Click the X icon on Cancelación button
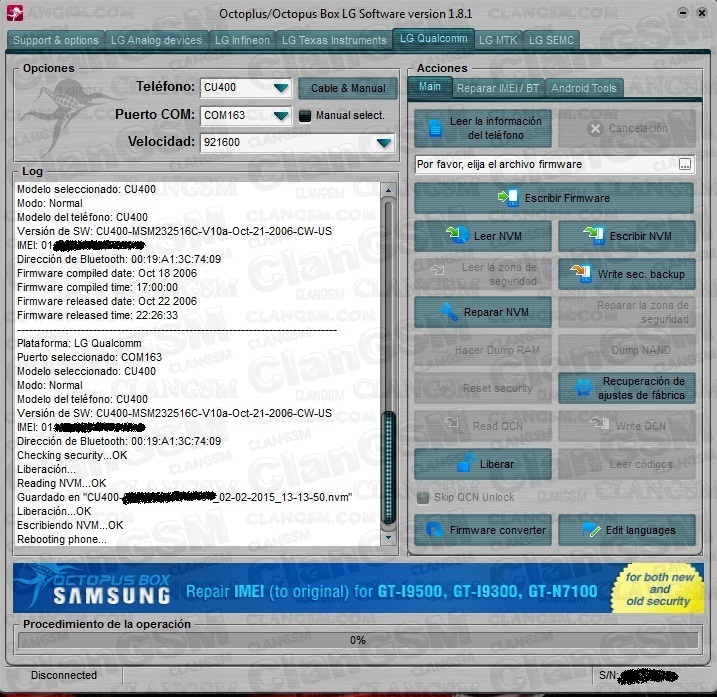The width and height of the screenshot is (717, 697). pos(595,129)
